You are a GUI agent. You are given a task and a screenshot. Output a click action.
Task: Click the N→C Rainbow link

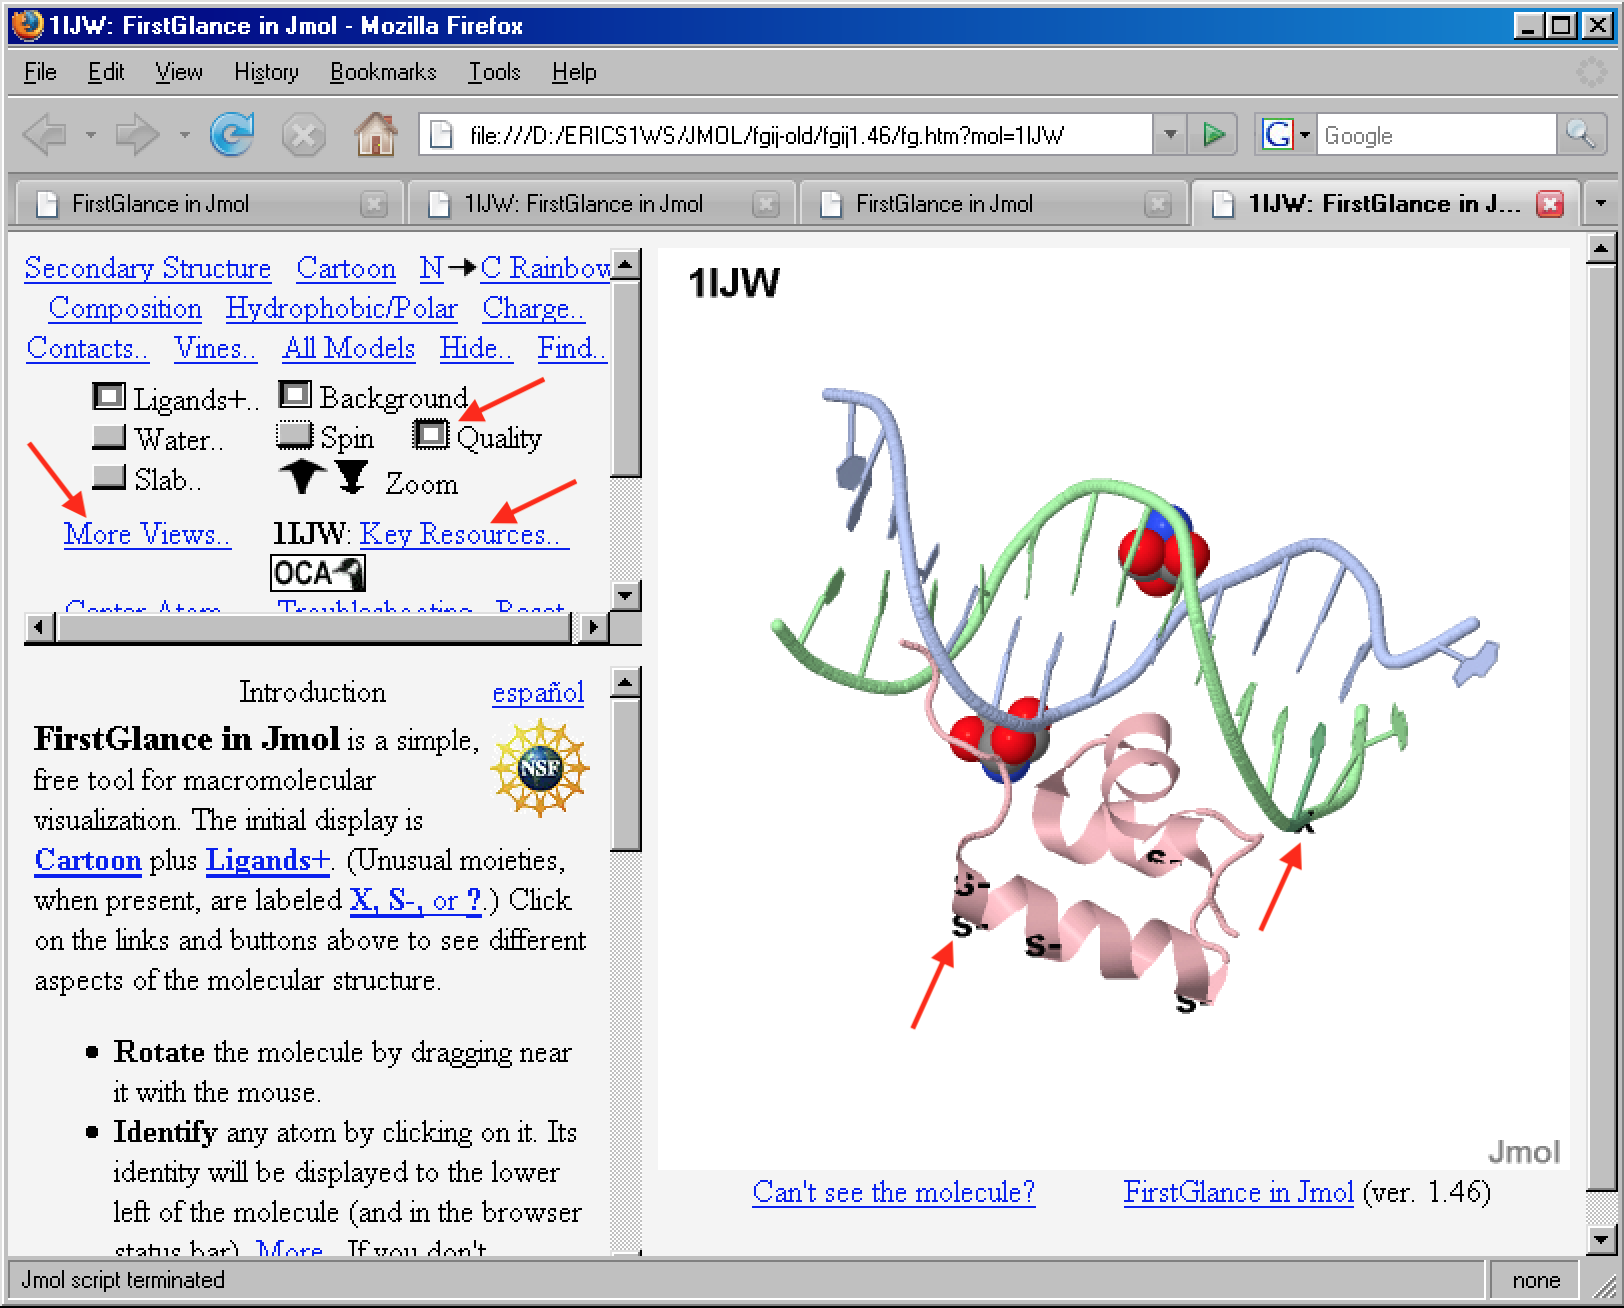tap(516, 268)
